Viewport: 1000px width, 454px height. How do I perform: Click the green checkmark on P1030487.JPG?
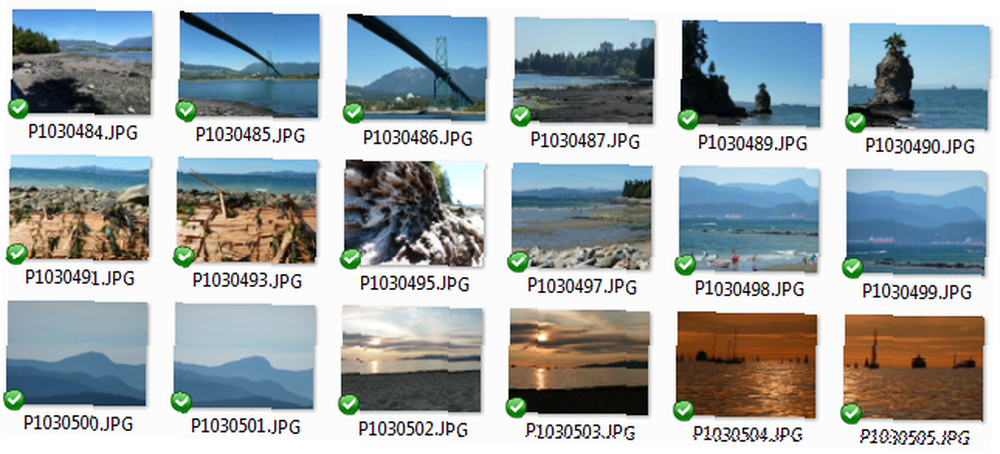pos(520,116)
